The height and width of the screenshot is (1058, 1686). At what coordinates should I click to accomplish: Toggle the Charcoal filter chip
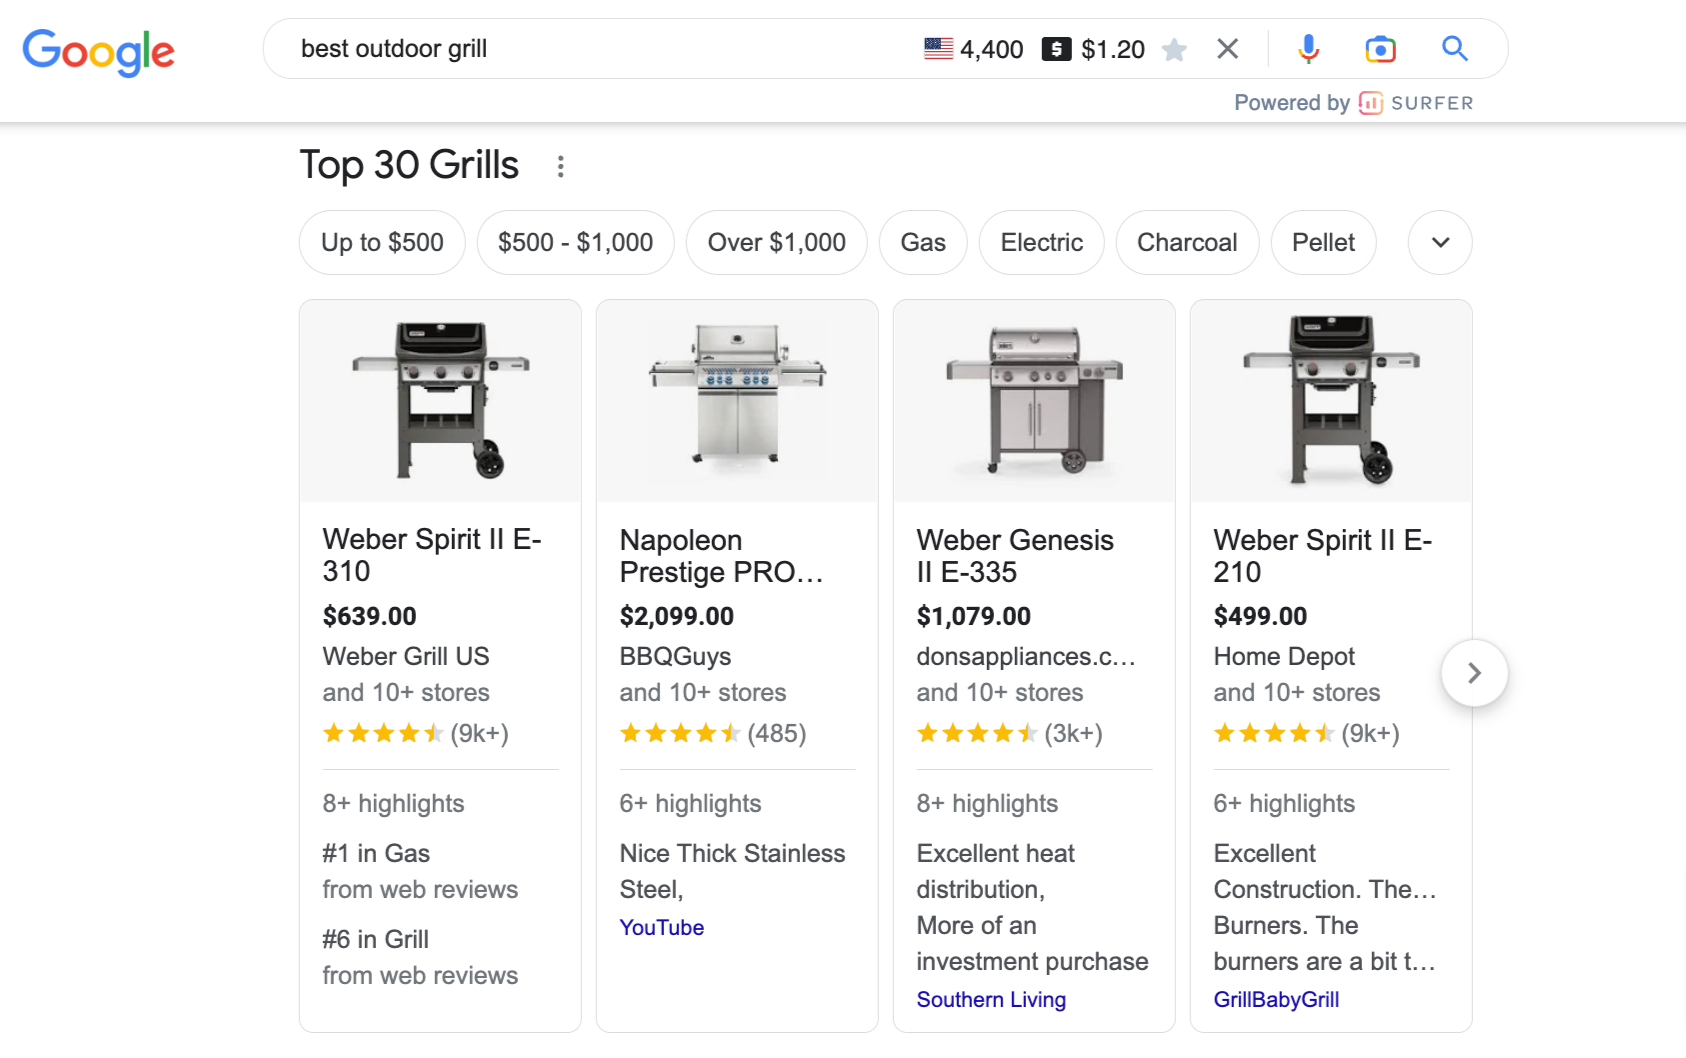pos(1187,242)
